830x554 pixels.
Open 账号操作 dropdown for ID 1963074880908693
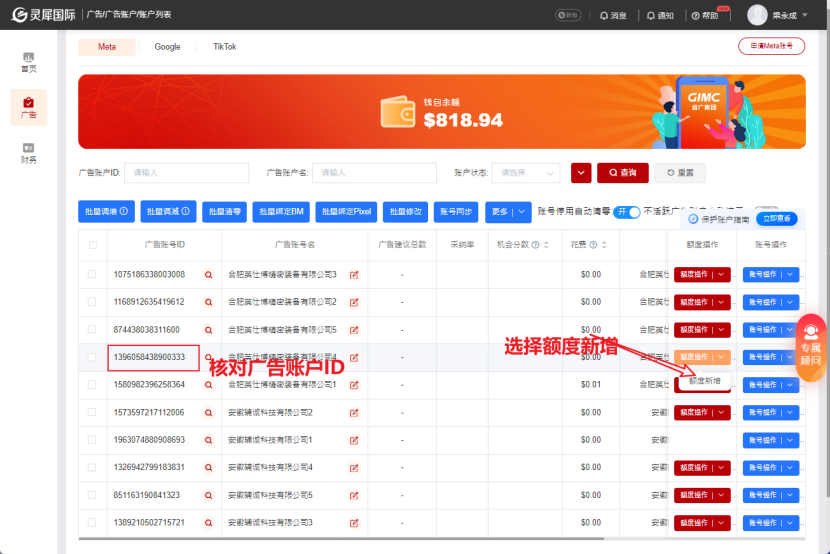(x=771, y=440)
